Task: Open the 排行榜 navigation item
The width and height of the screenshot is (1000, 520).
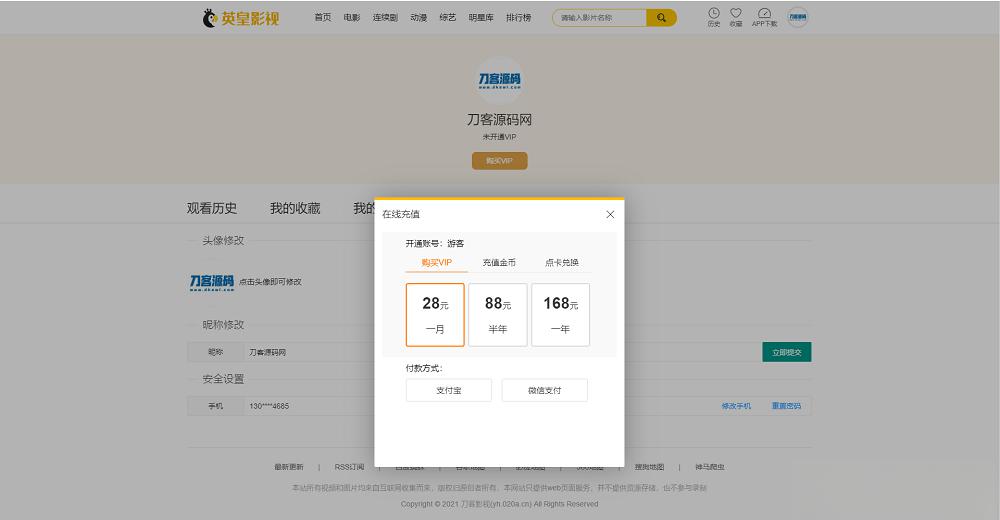Action: (x=518, y=18)
